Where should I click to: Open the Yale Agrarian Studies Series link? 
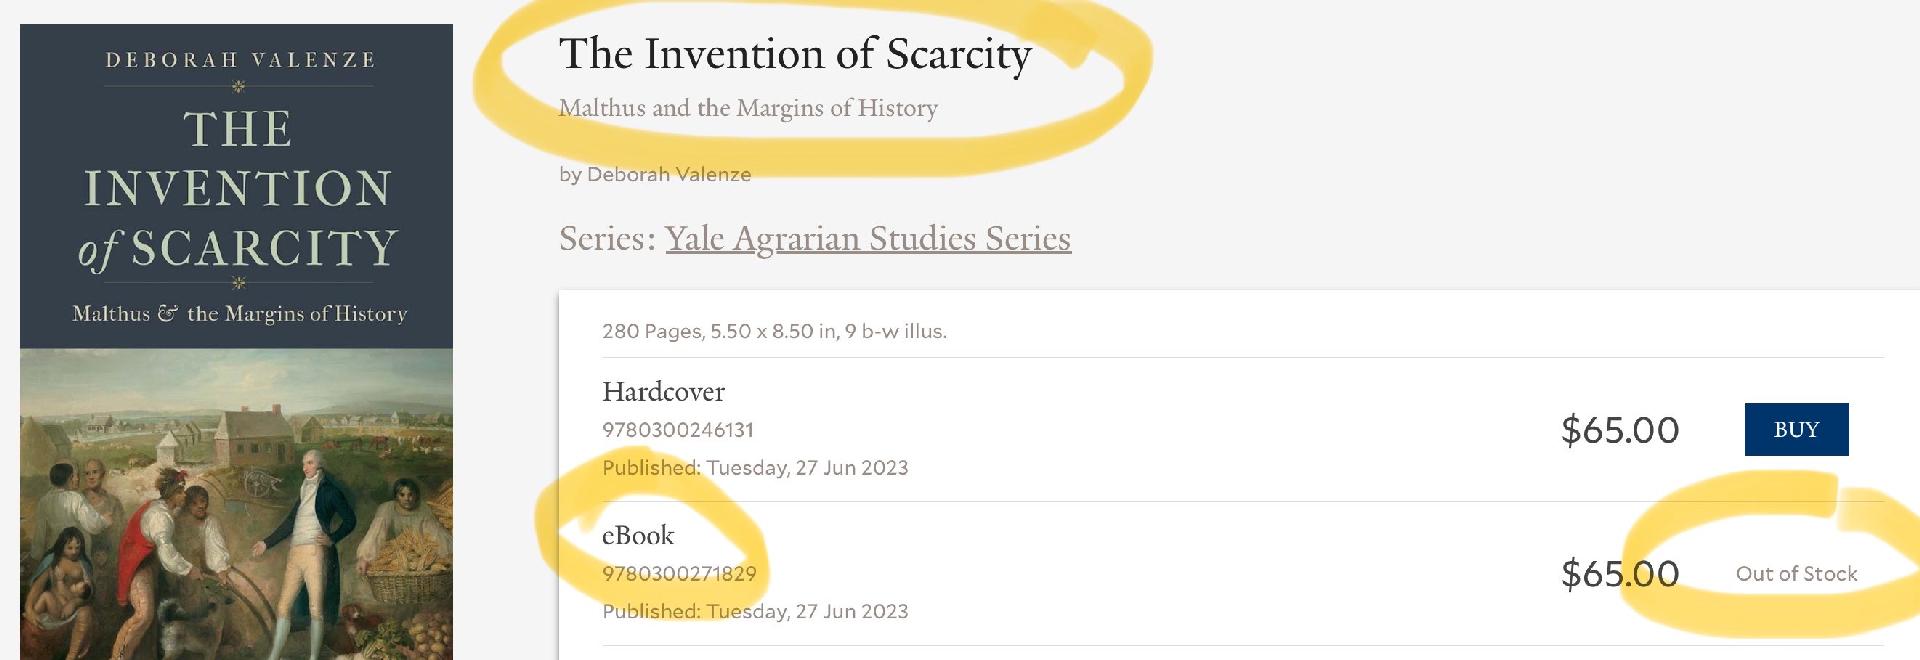[867, 239]
